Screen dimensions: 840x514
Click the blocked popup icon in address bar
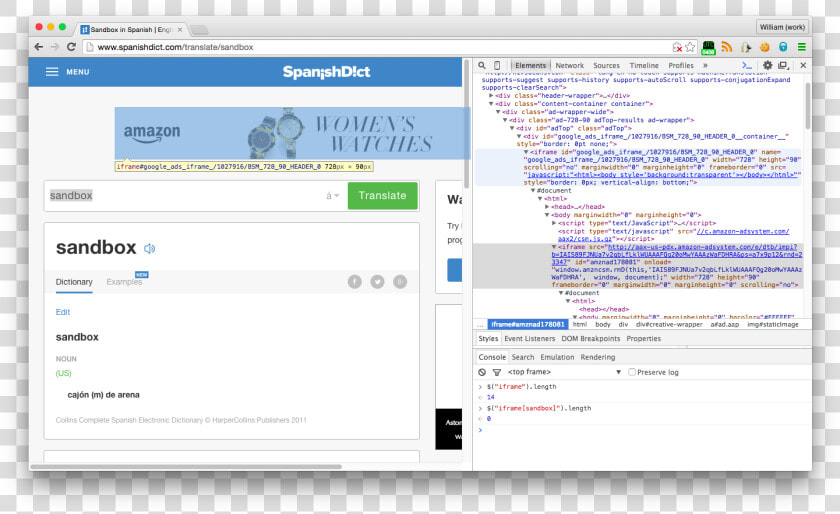(678, 47)
